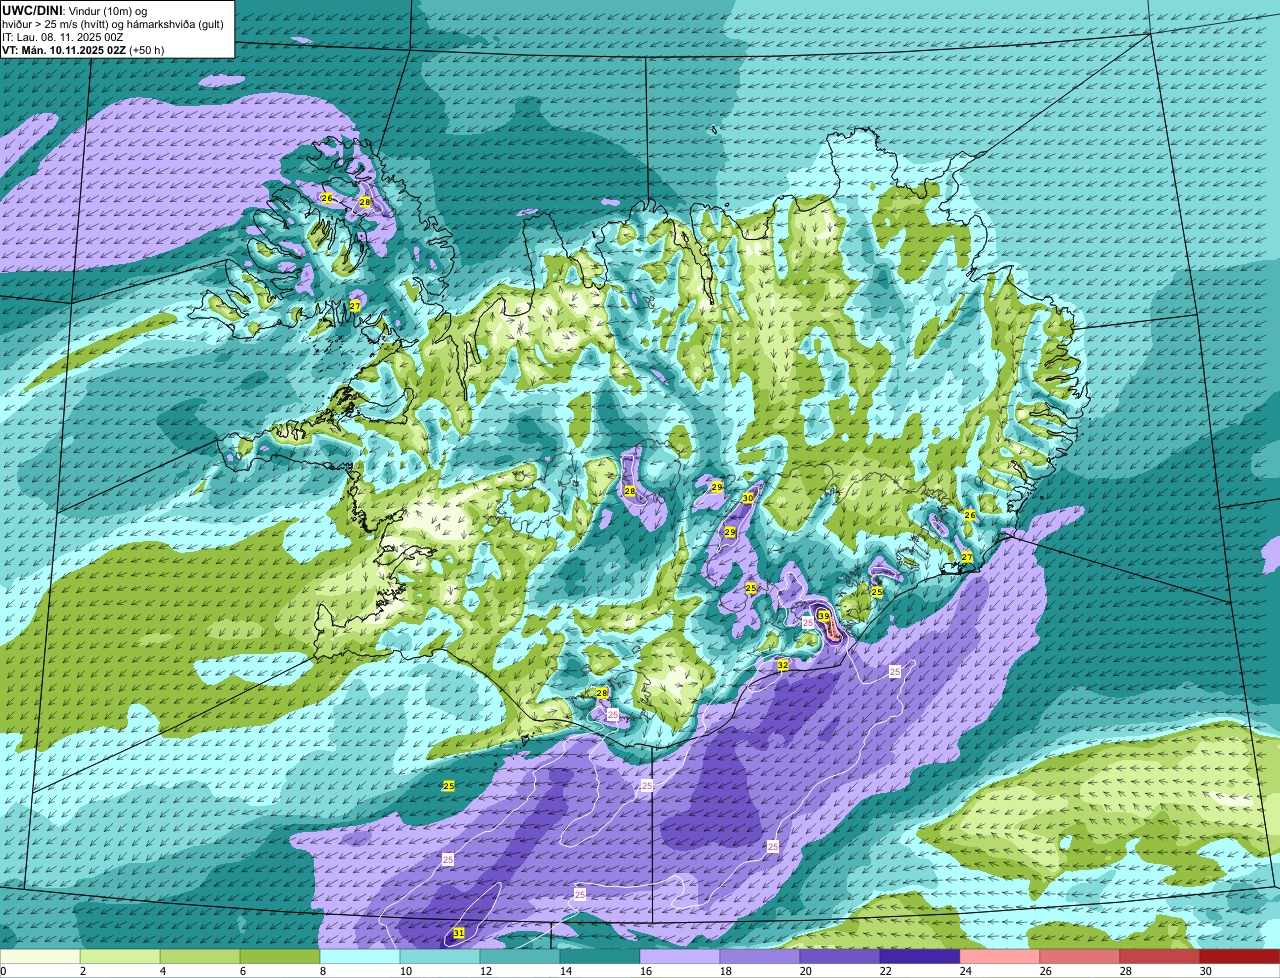Click tick label 10 under the color bar
The width and height of the screenshot is (1280, 978).
406,971
